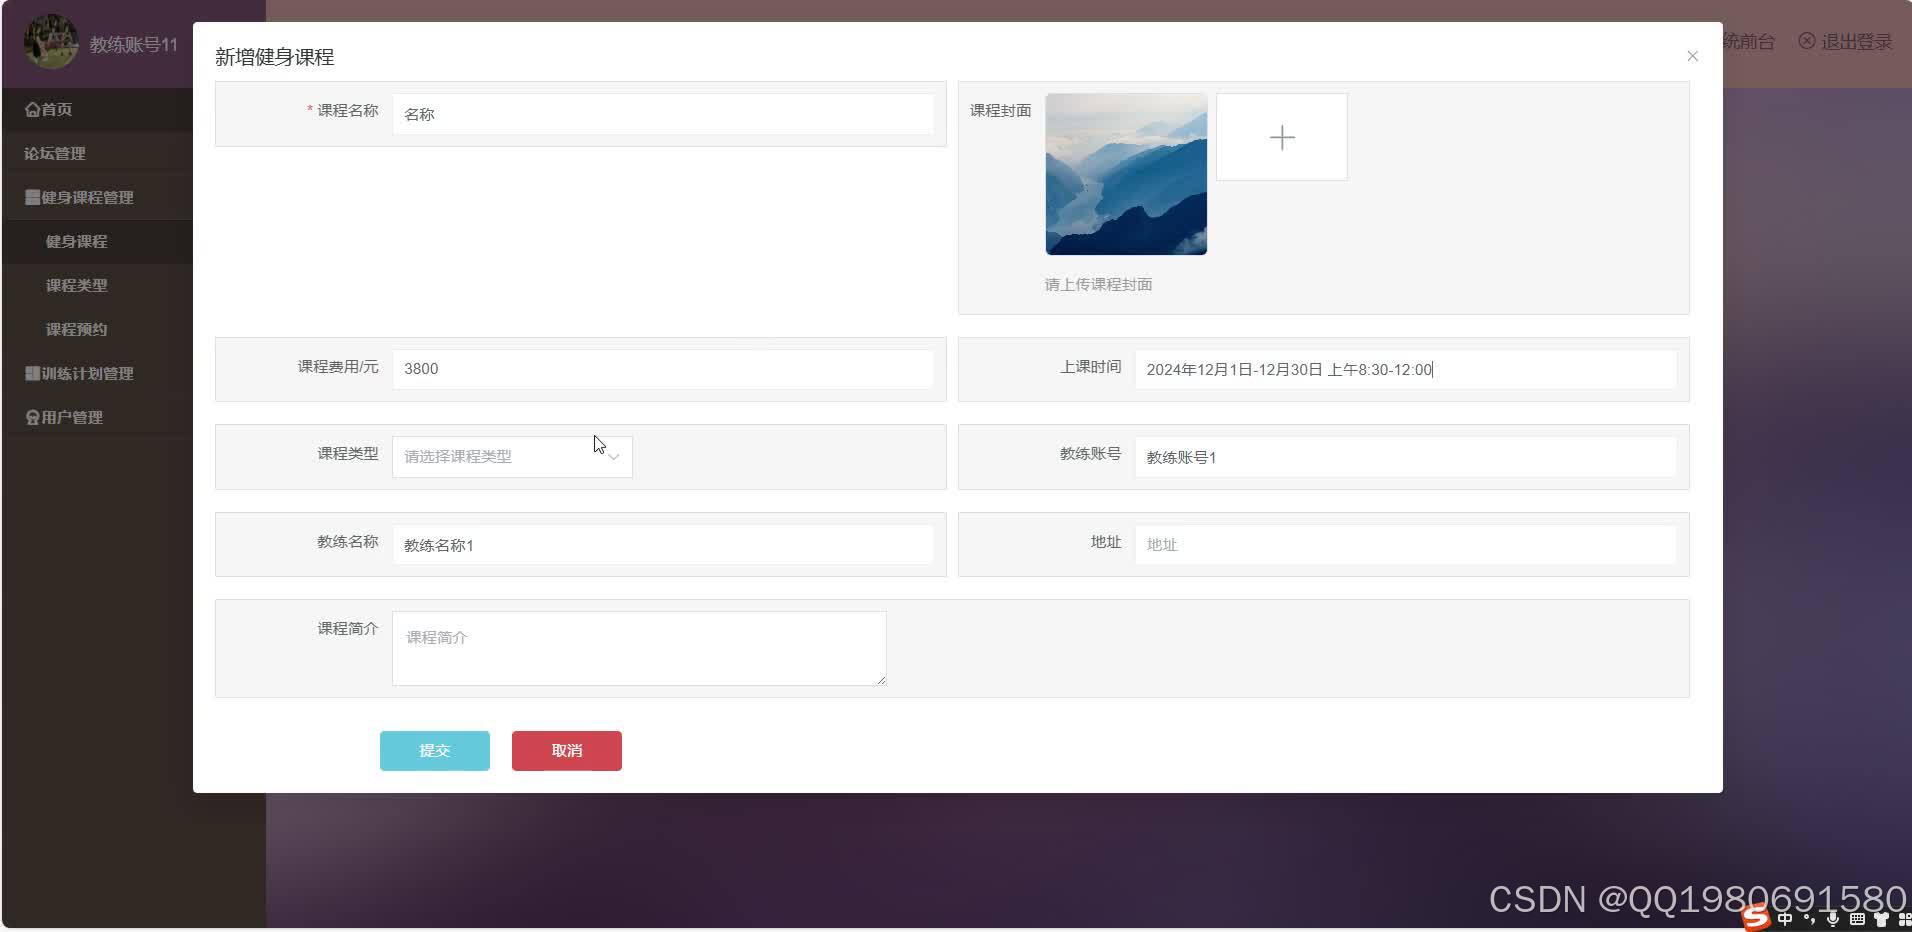Click the 课程名称 input showing 名称
1912x932 pixels.
pyautogui.click(x=663, y=113)
